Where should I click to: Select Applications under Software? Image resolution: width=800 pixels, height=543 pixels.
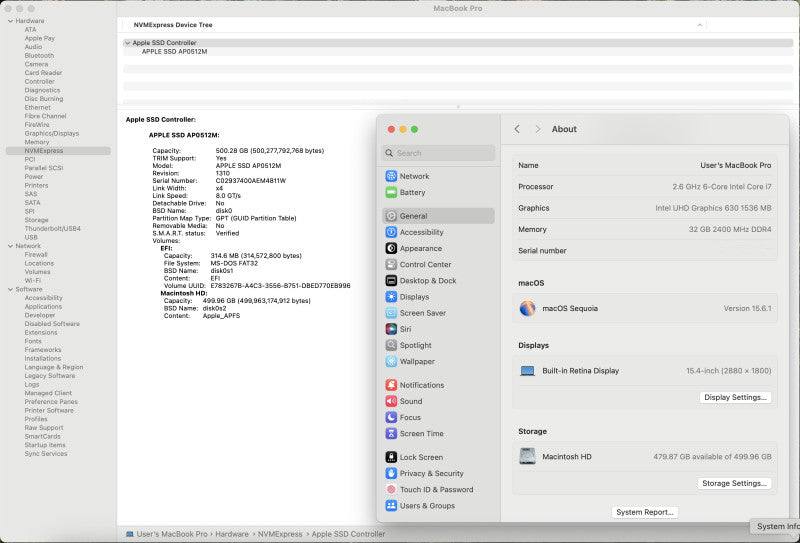click(43, 307)
